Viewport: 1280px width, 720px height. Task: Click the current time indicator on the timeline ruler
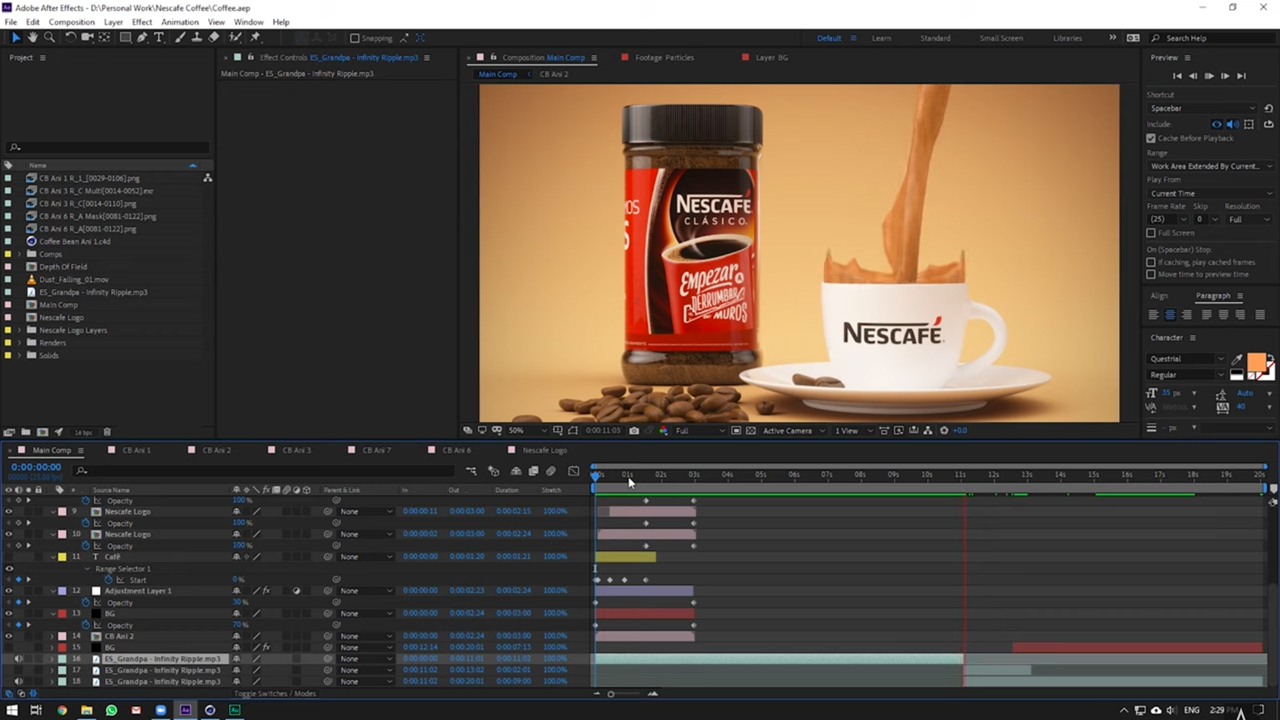[596, 476]
